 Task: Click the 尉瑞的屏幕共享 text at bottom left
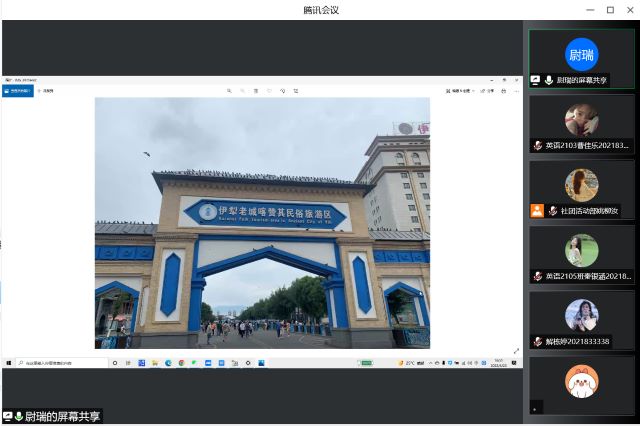(x=62, y=417)
